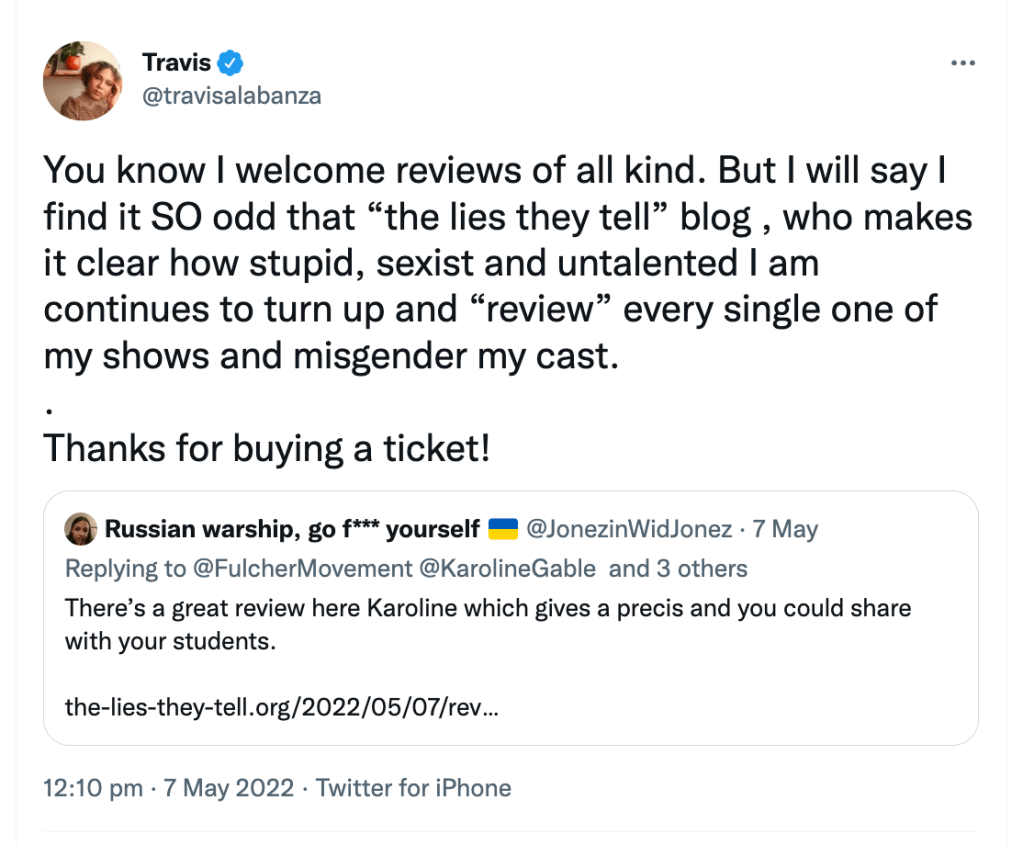
Task: Open the the-lies-they-tell.org review link
Action: pos(282,707)
